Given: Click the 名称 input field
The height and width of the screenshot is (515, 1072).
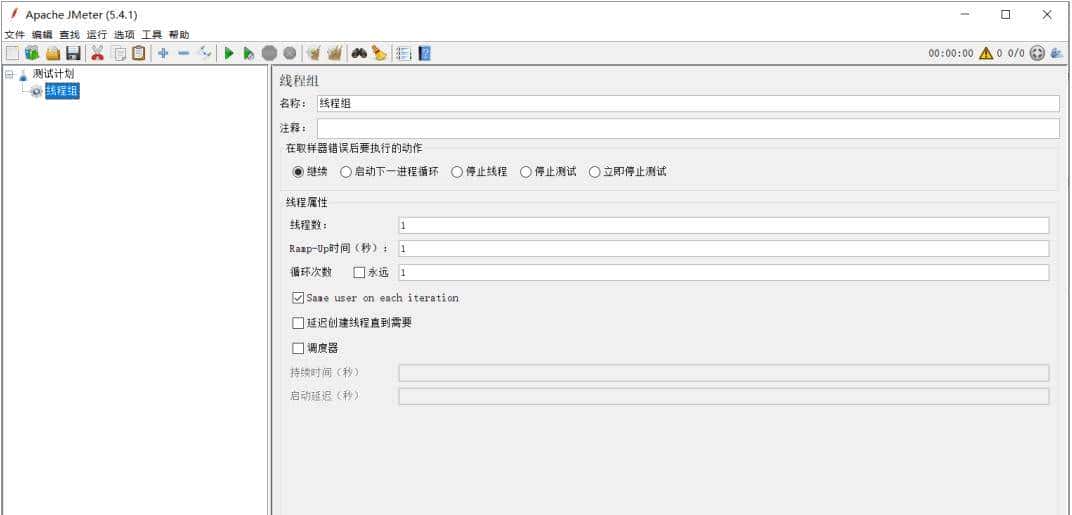Looking at the screenshot, I should (688, 103).
